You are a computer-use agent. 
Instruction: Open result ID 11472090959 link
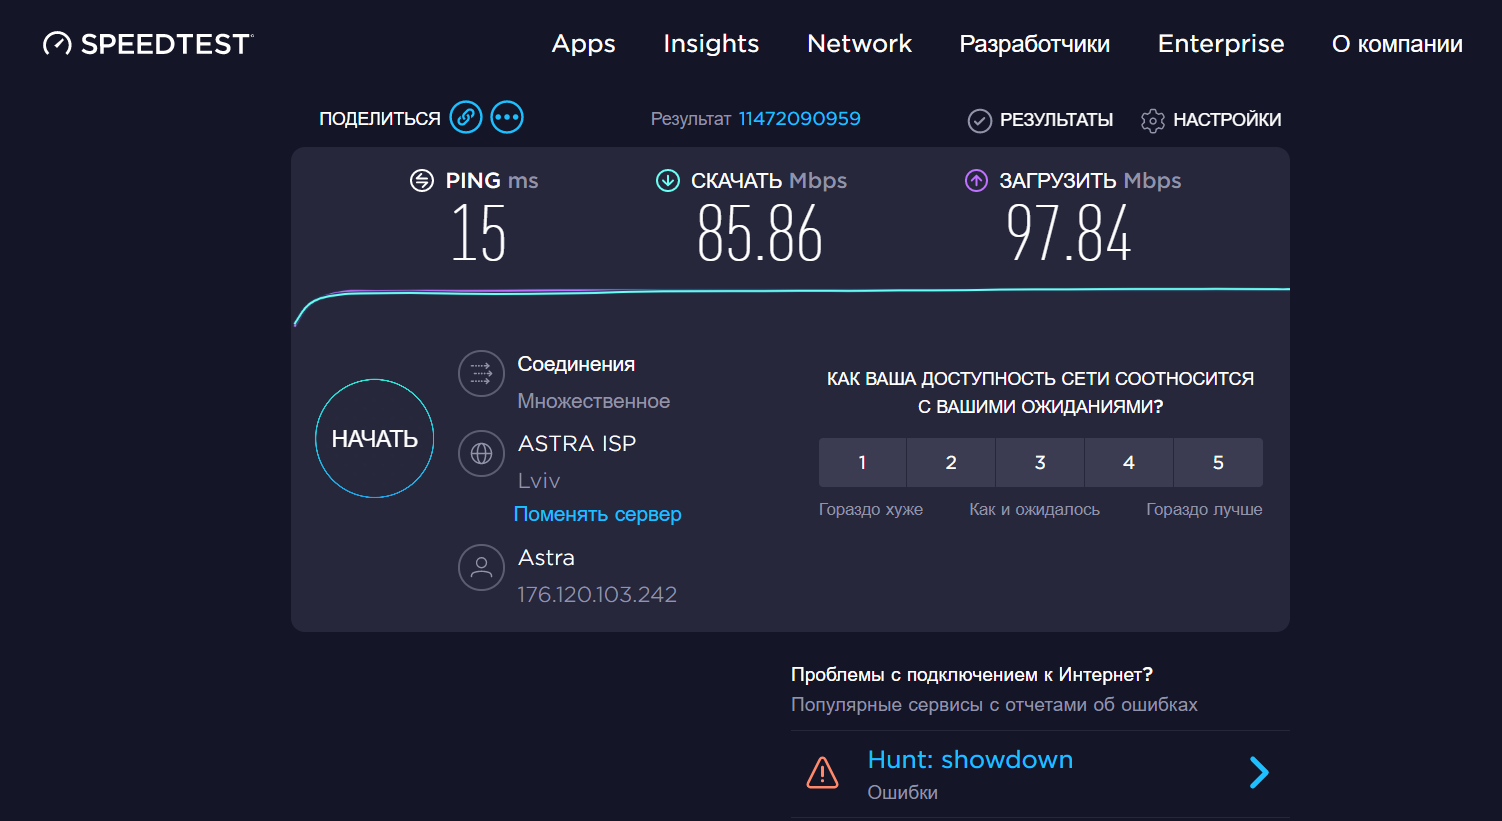point(799,119)
